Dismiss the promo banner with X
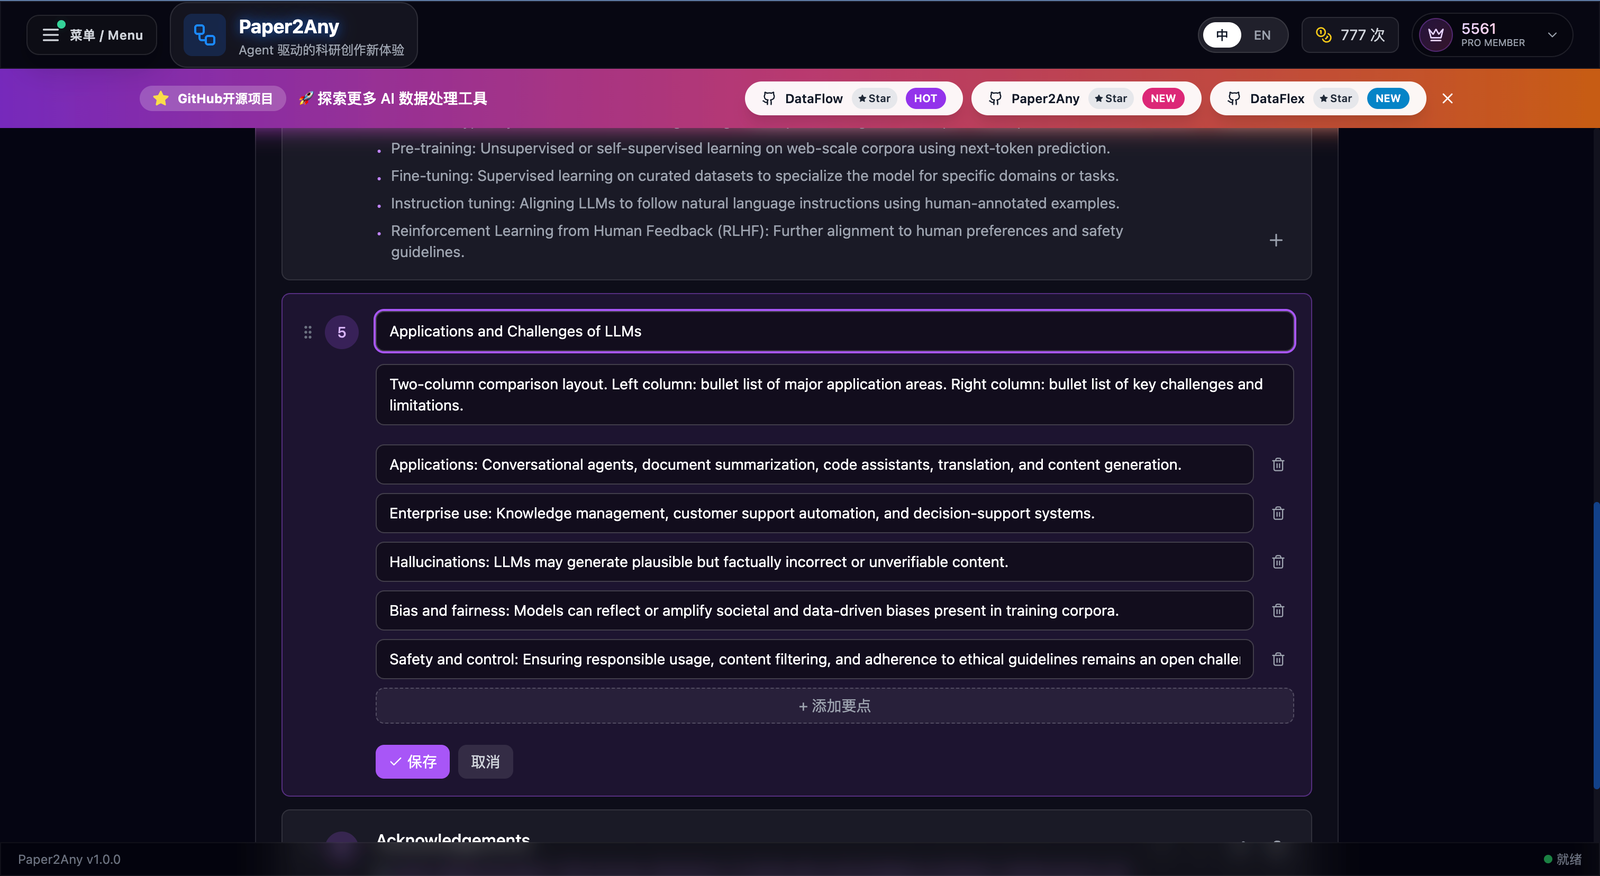 [x=1447, y=98]
